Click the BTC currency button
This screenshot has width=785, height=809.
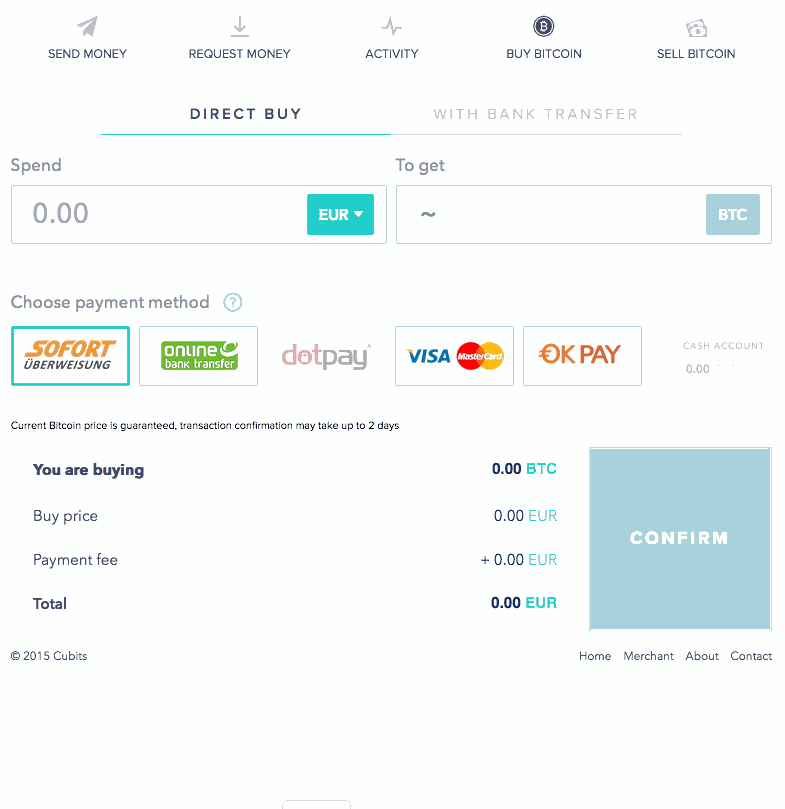(732, 215)
